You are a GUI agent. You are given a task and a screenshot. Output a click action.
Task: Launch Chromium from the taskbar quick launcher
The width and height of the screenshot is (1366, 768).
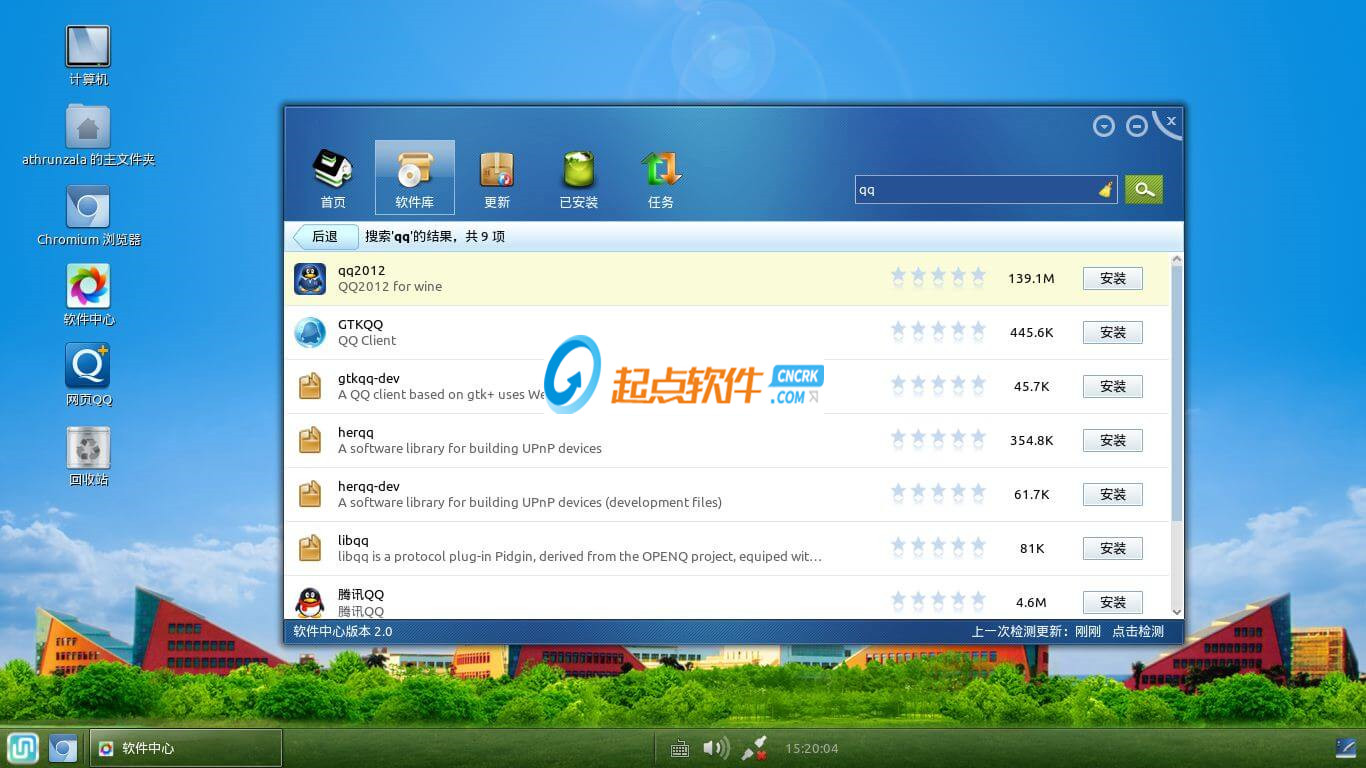tap(63, 748)
